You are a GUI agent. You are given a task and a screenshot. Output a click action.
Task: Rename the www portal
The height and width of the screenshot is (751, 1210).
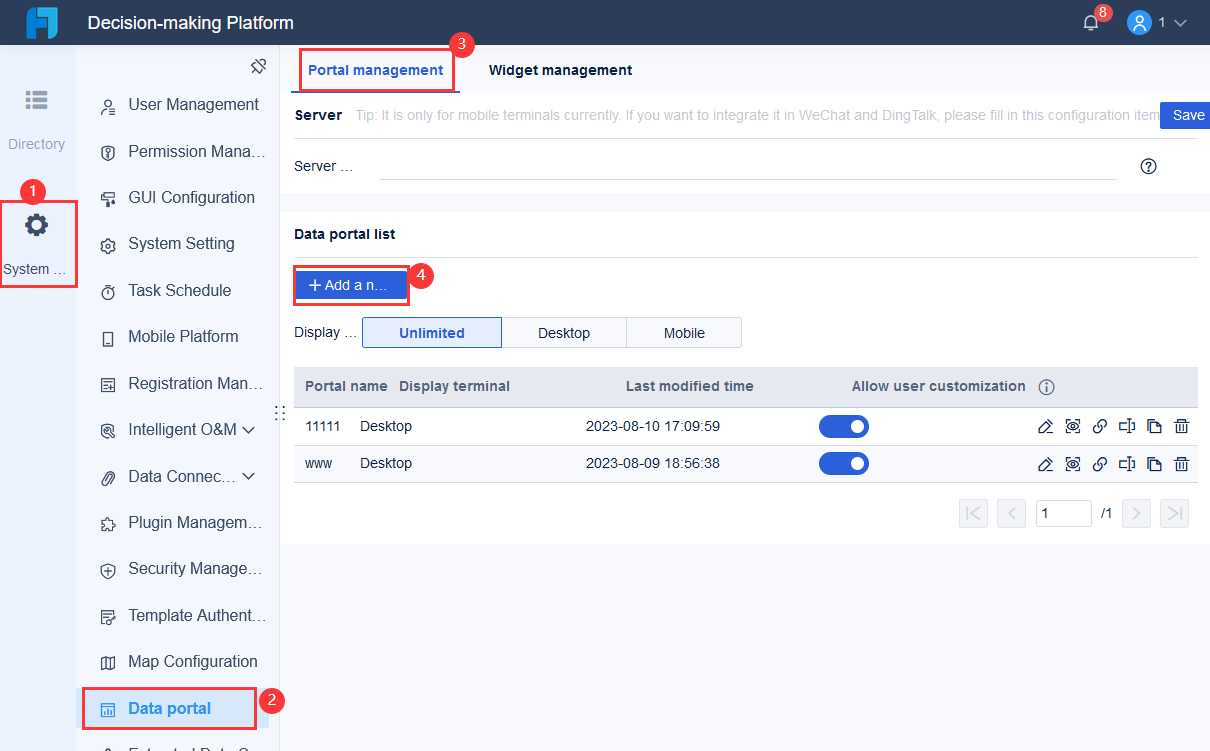(x=1126, y=463)
